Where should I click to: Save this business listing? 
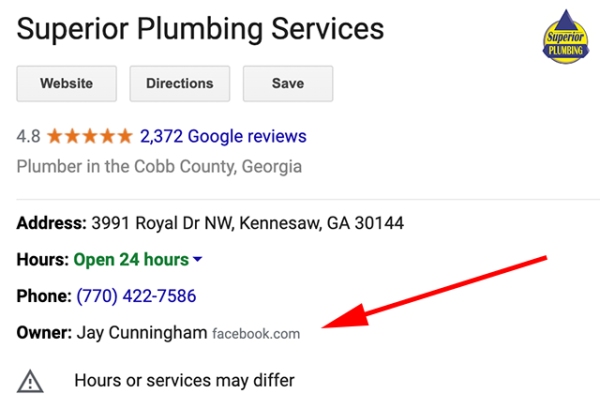click(288, 83)
